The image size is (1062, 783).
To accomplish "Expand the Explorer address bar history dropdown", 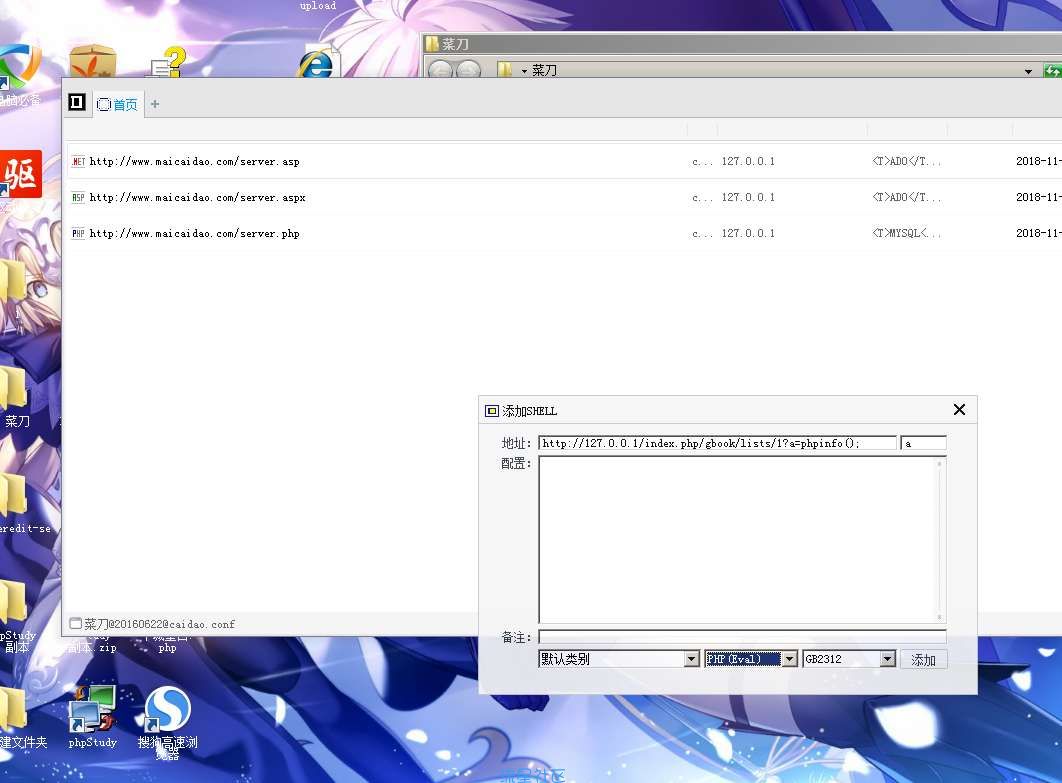I will tap(1028, 71).
